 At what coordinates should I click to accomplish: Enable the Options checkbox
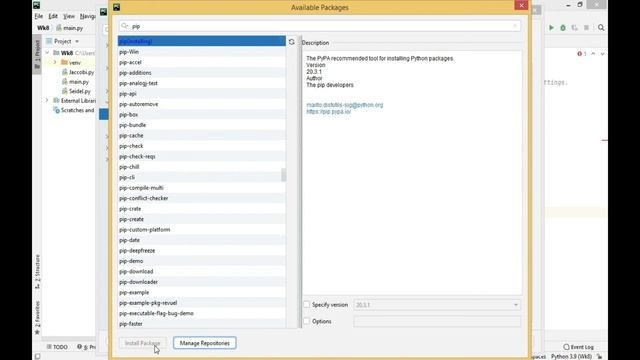point(307,321)
